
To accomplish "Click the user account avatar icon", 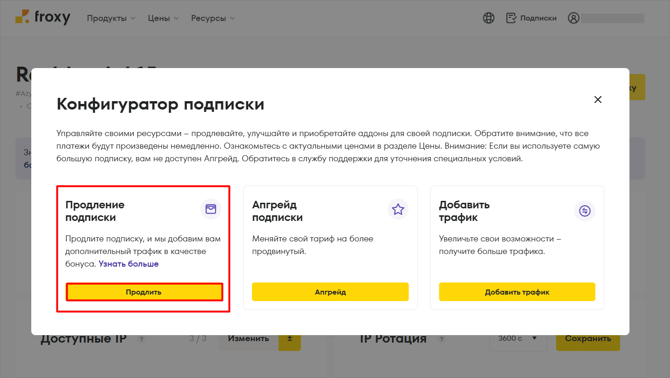I will (x=573, y=18).
